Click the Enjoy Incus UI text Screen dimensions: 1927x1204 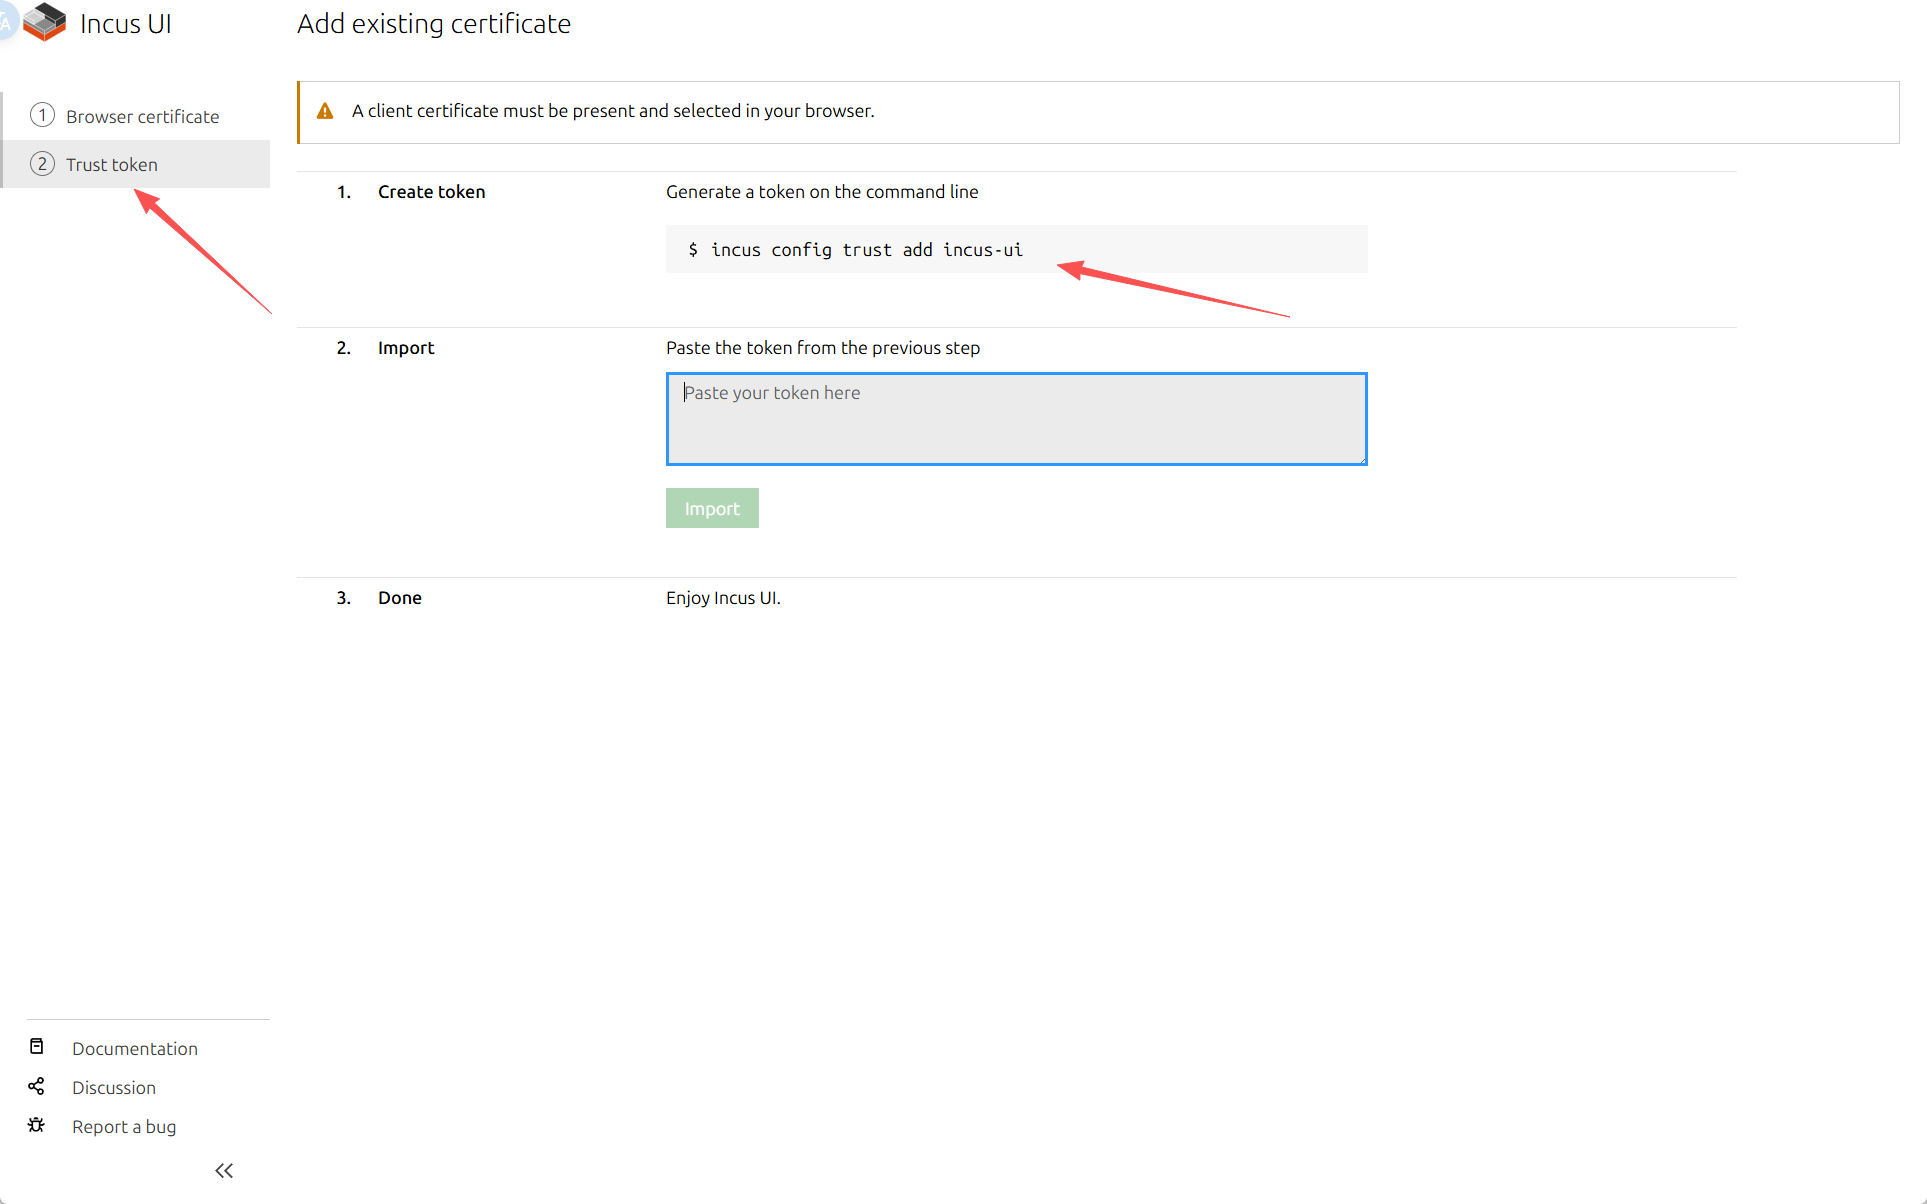click(x=723, y=598)
